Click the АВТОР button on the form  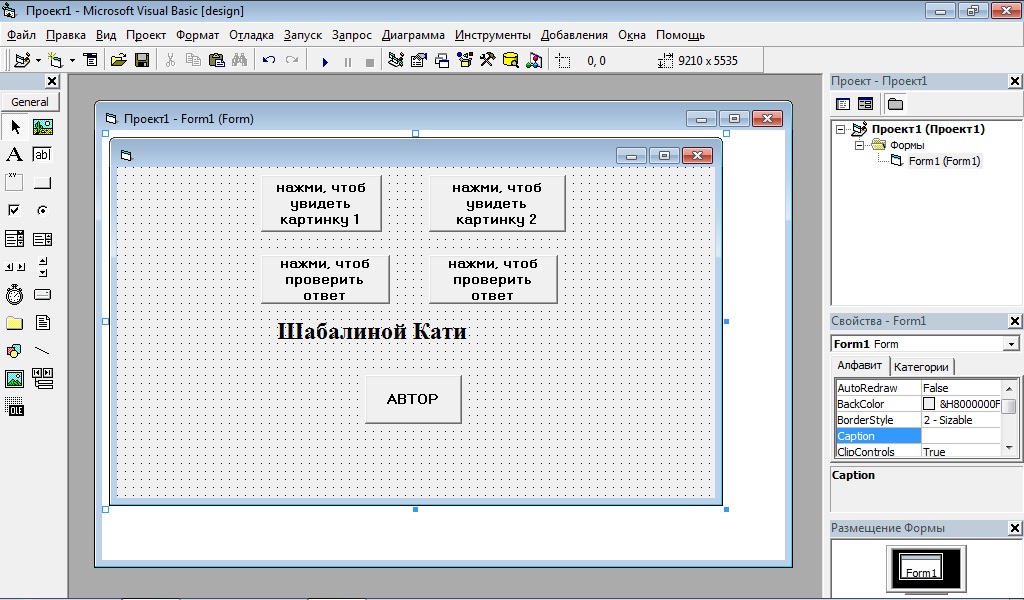point(412,397)
